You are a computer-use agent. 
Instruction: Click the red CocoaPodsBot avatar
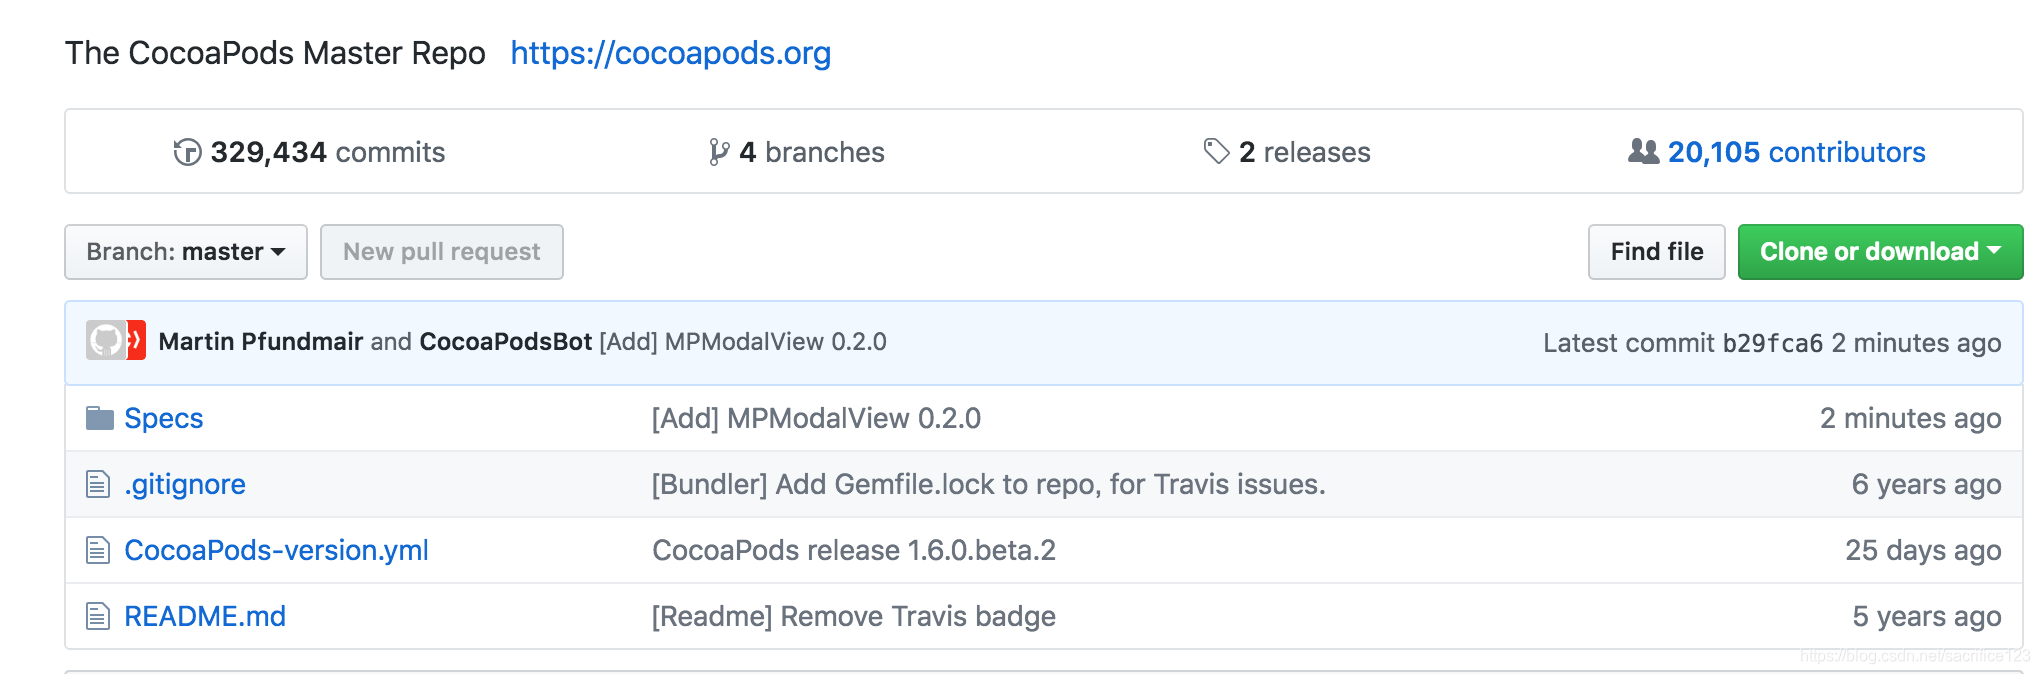tap(137, 340)
